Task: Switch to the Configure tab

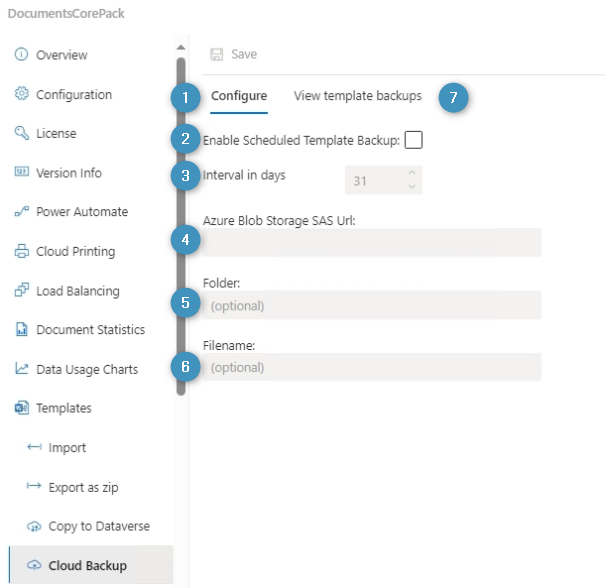Action: pyautogui.click(x=239, y=97)
